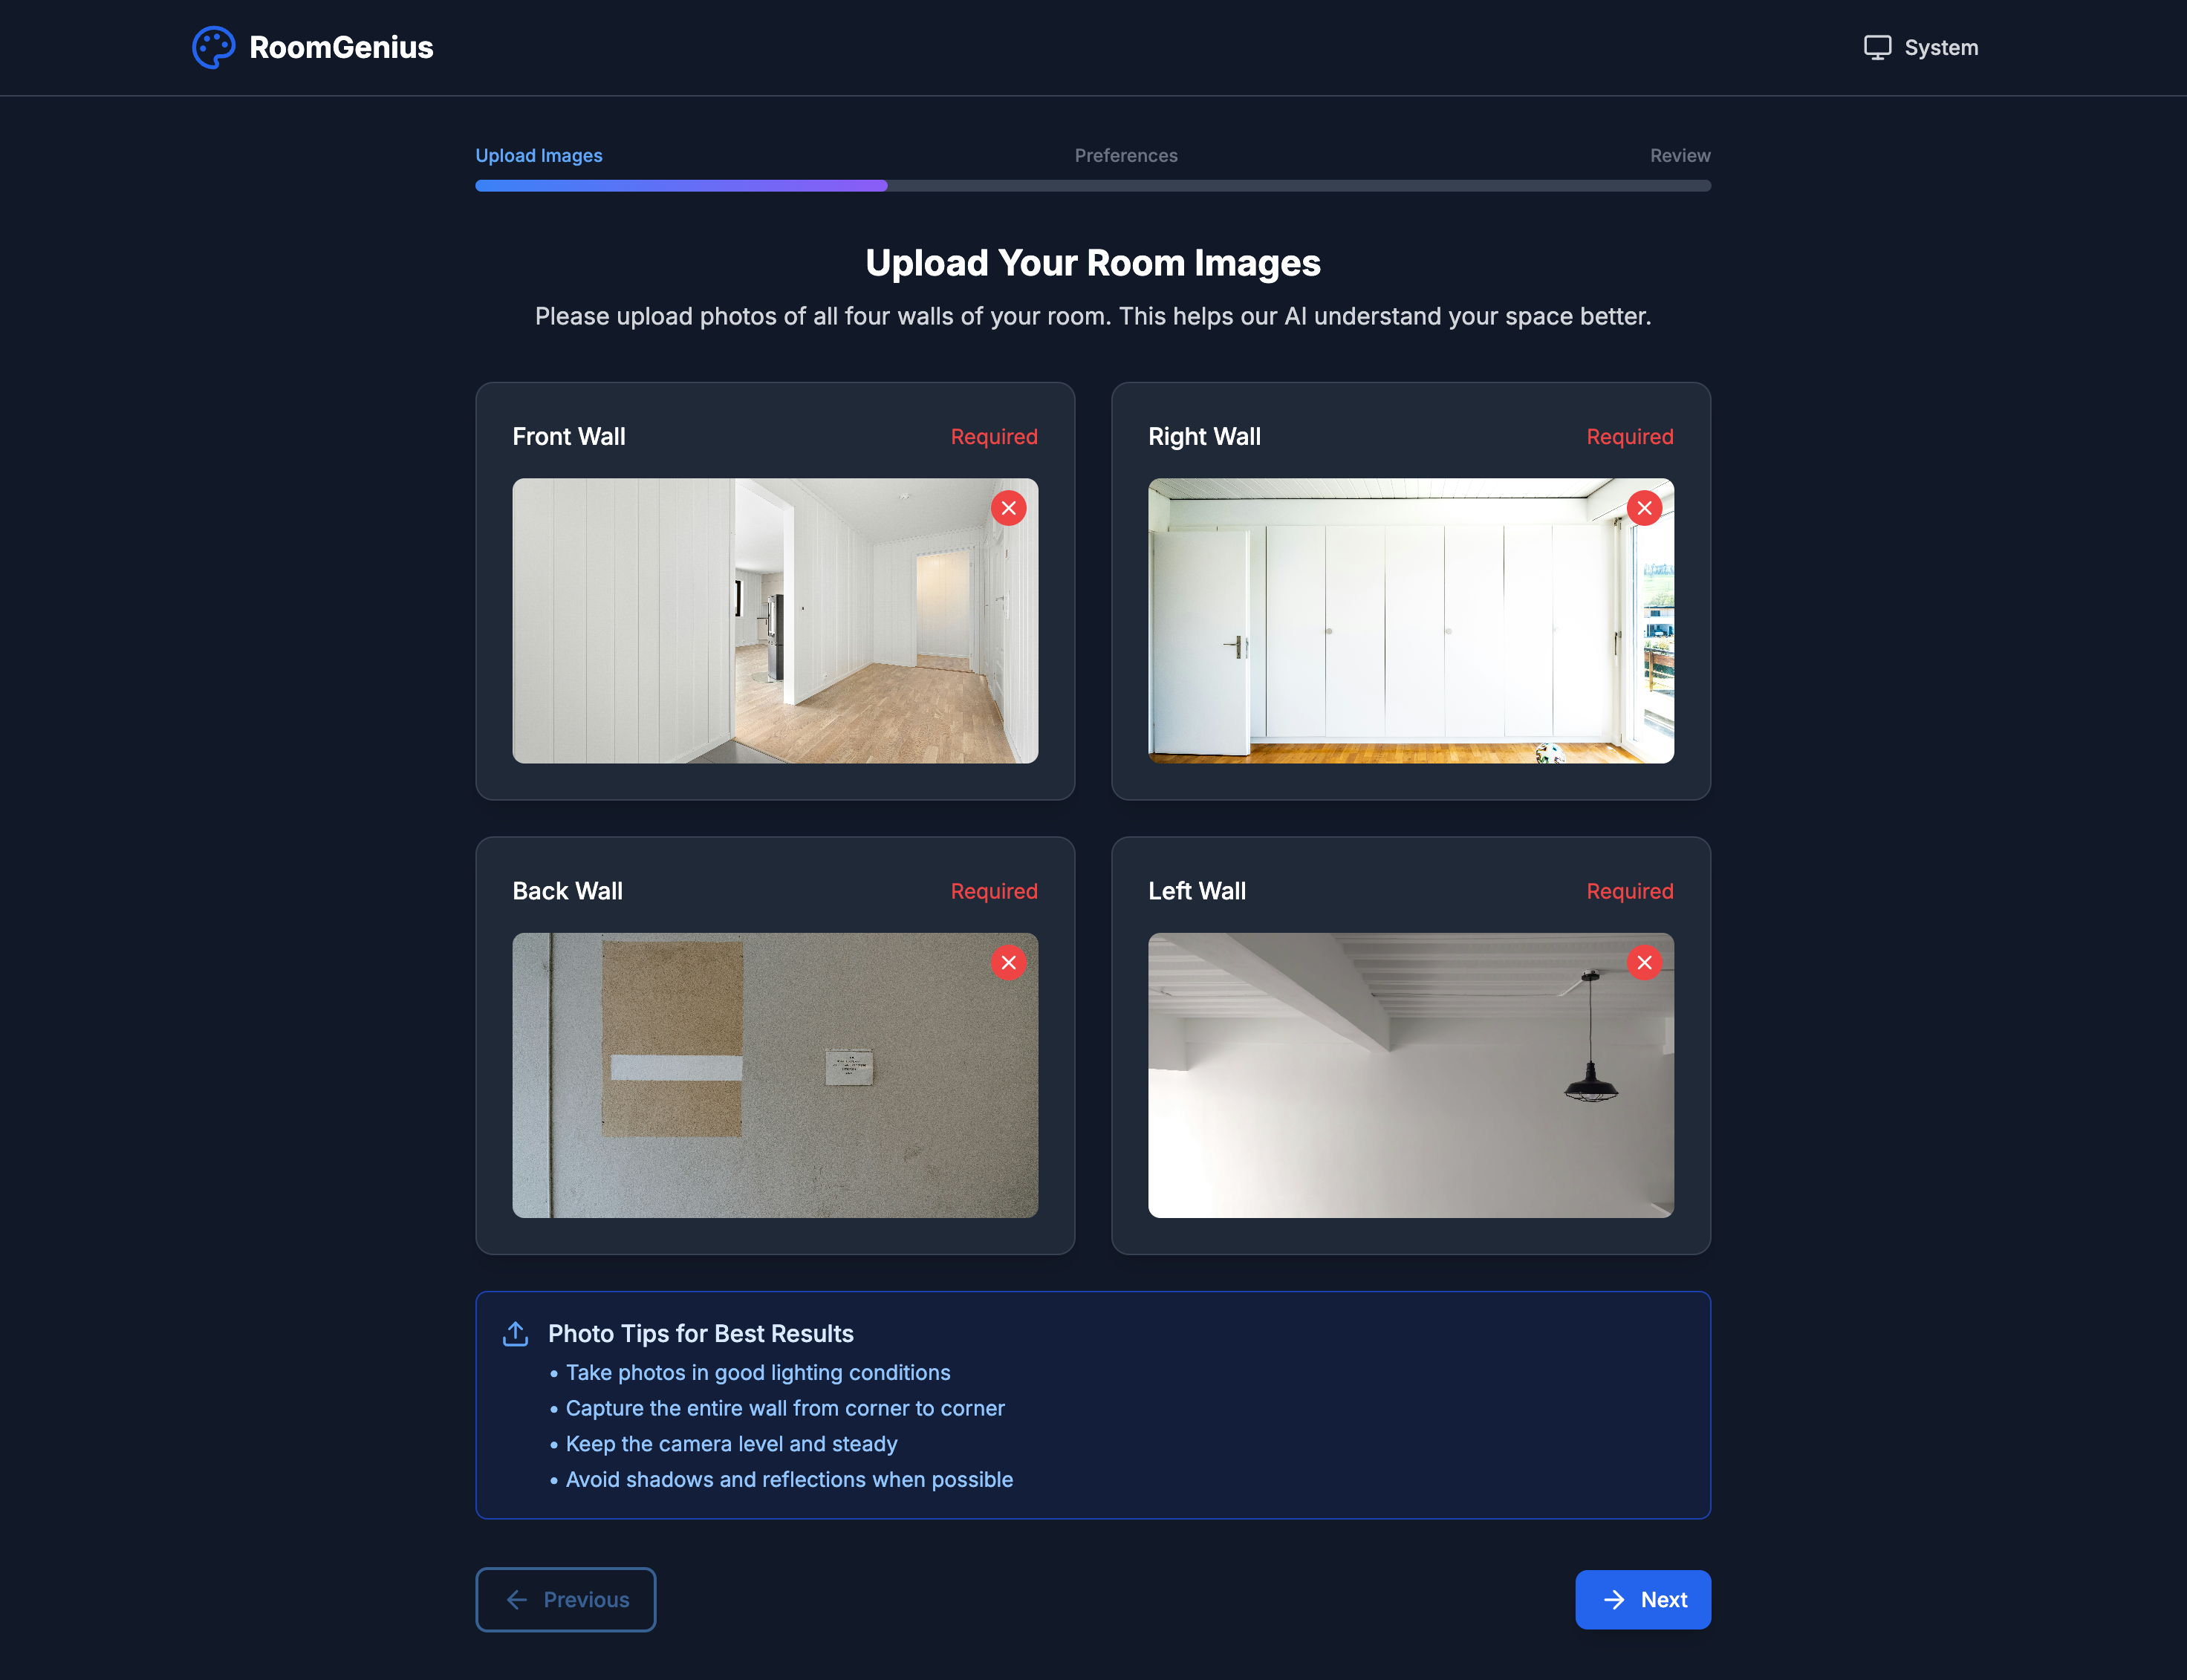Click the monitor icon beside System
This screenshot has width=2187, height=1680.
[x=1877, y=47]
